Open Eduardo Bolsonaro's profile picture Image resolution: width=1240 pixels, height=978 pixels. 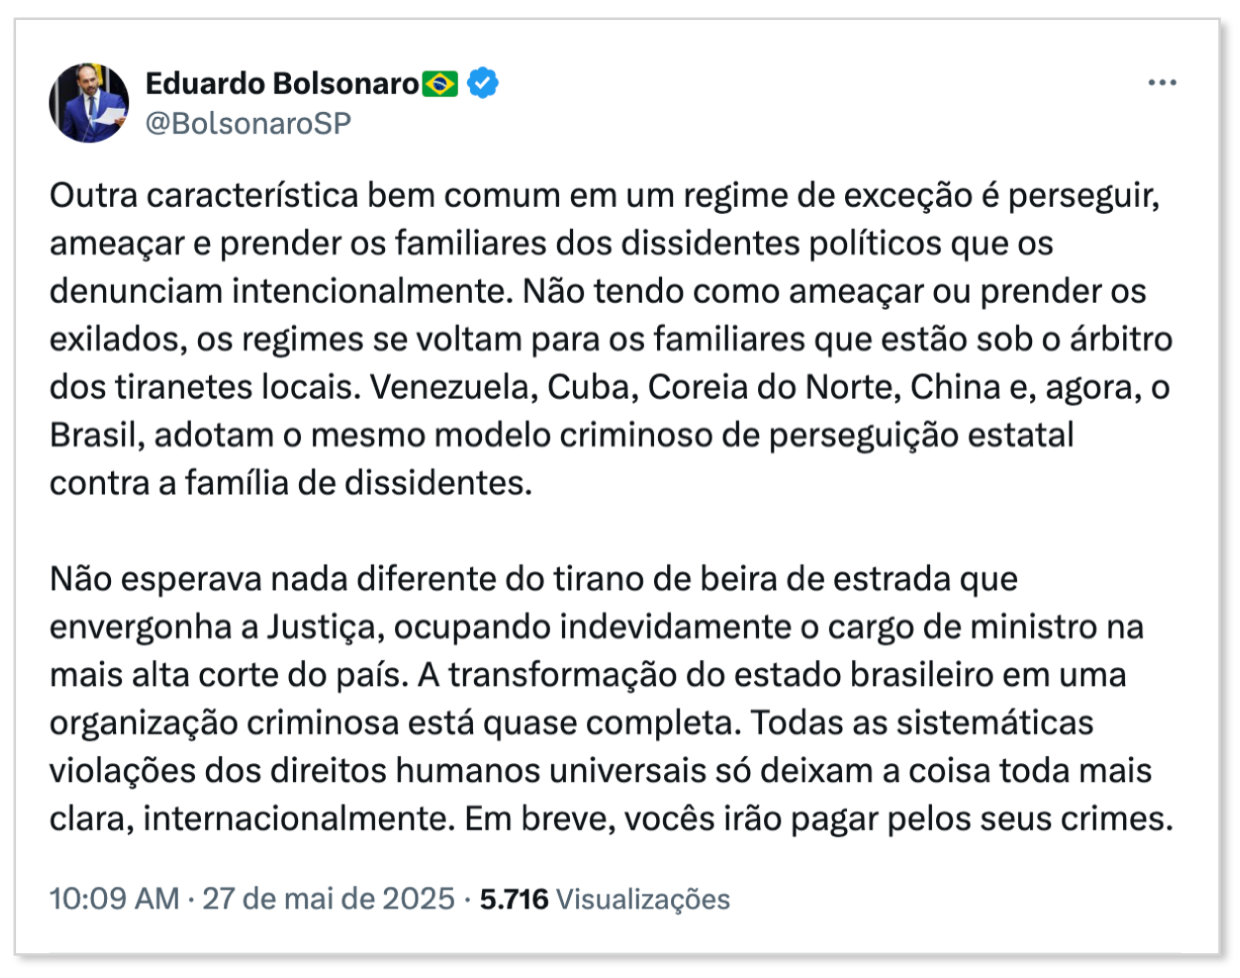[x=89, y=102]
